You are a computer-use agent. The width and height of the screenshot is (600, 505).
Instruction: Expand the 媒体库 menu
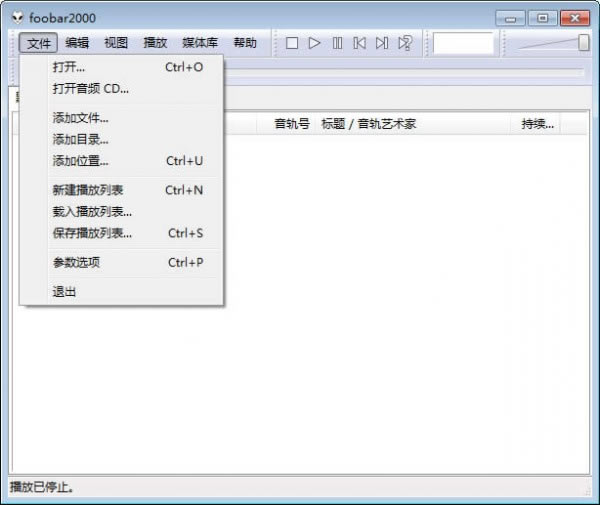tap(200, 43)
